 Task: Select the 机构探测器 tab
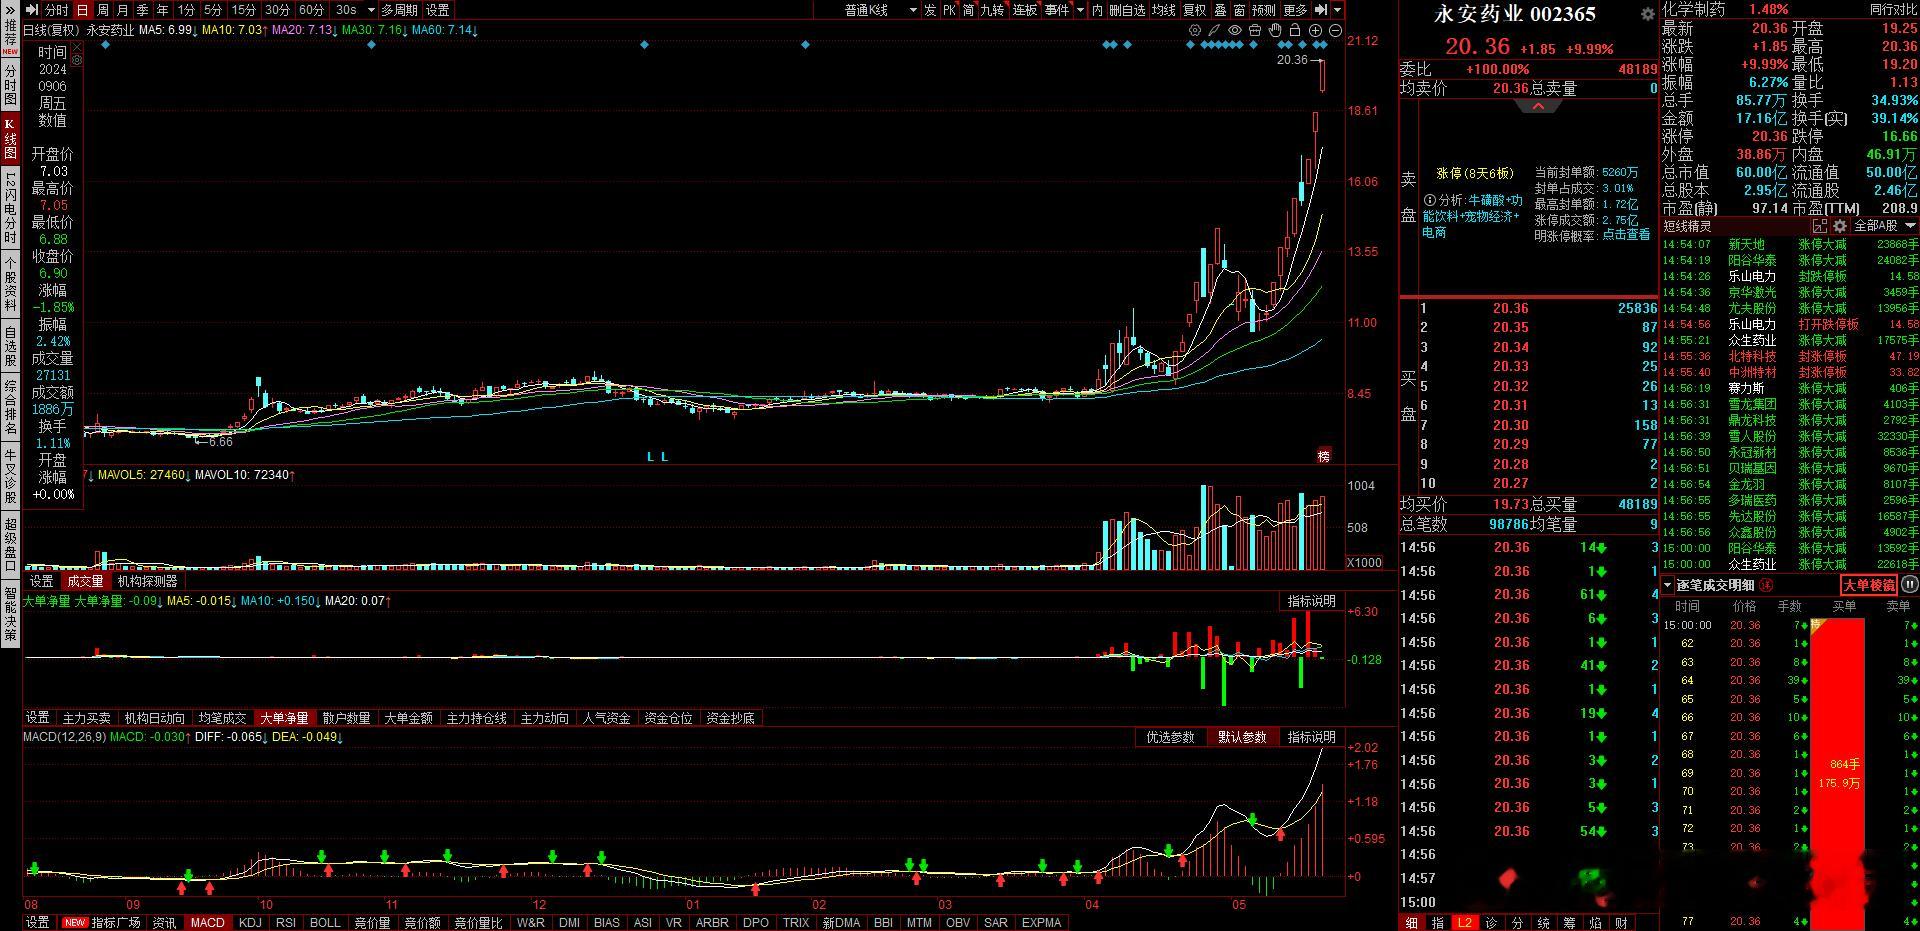pos(147,581)
